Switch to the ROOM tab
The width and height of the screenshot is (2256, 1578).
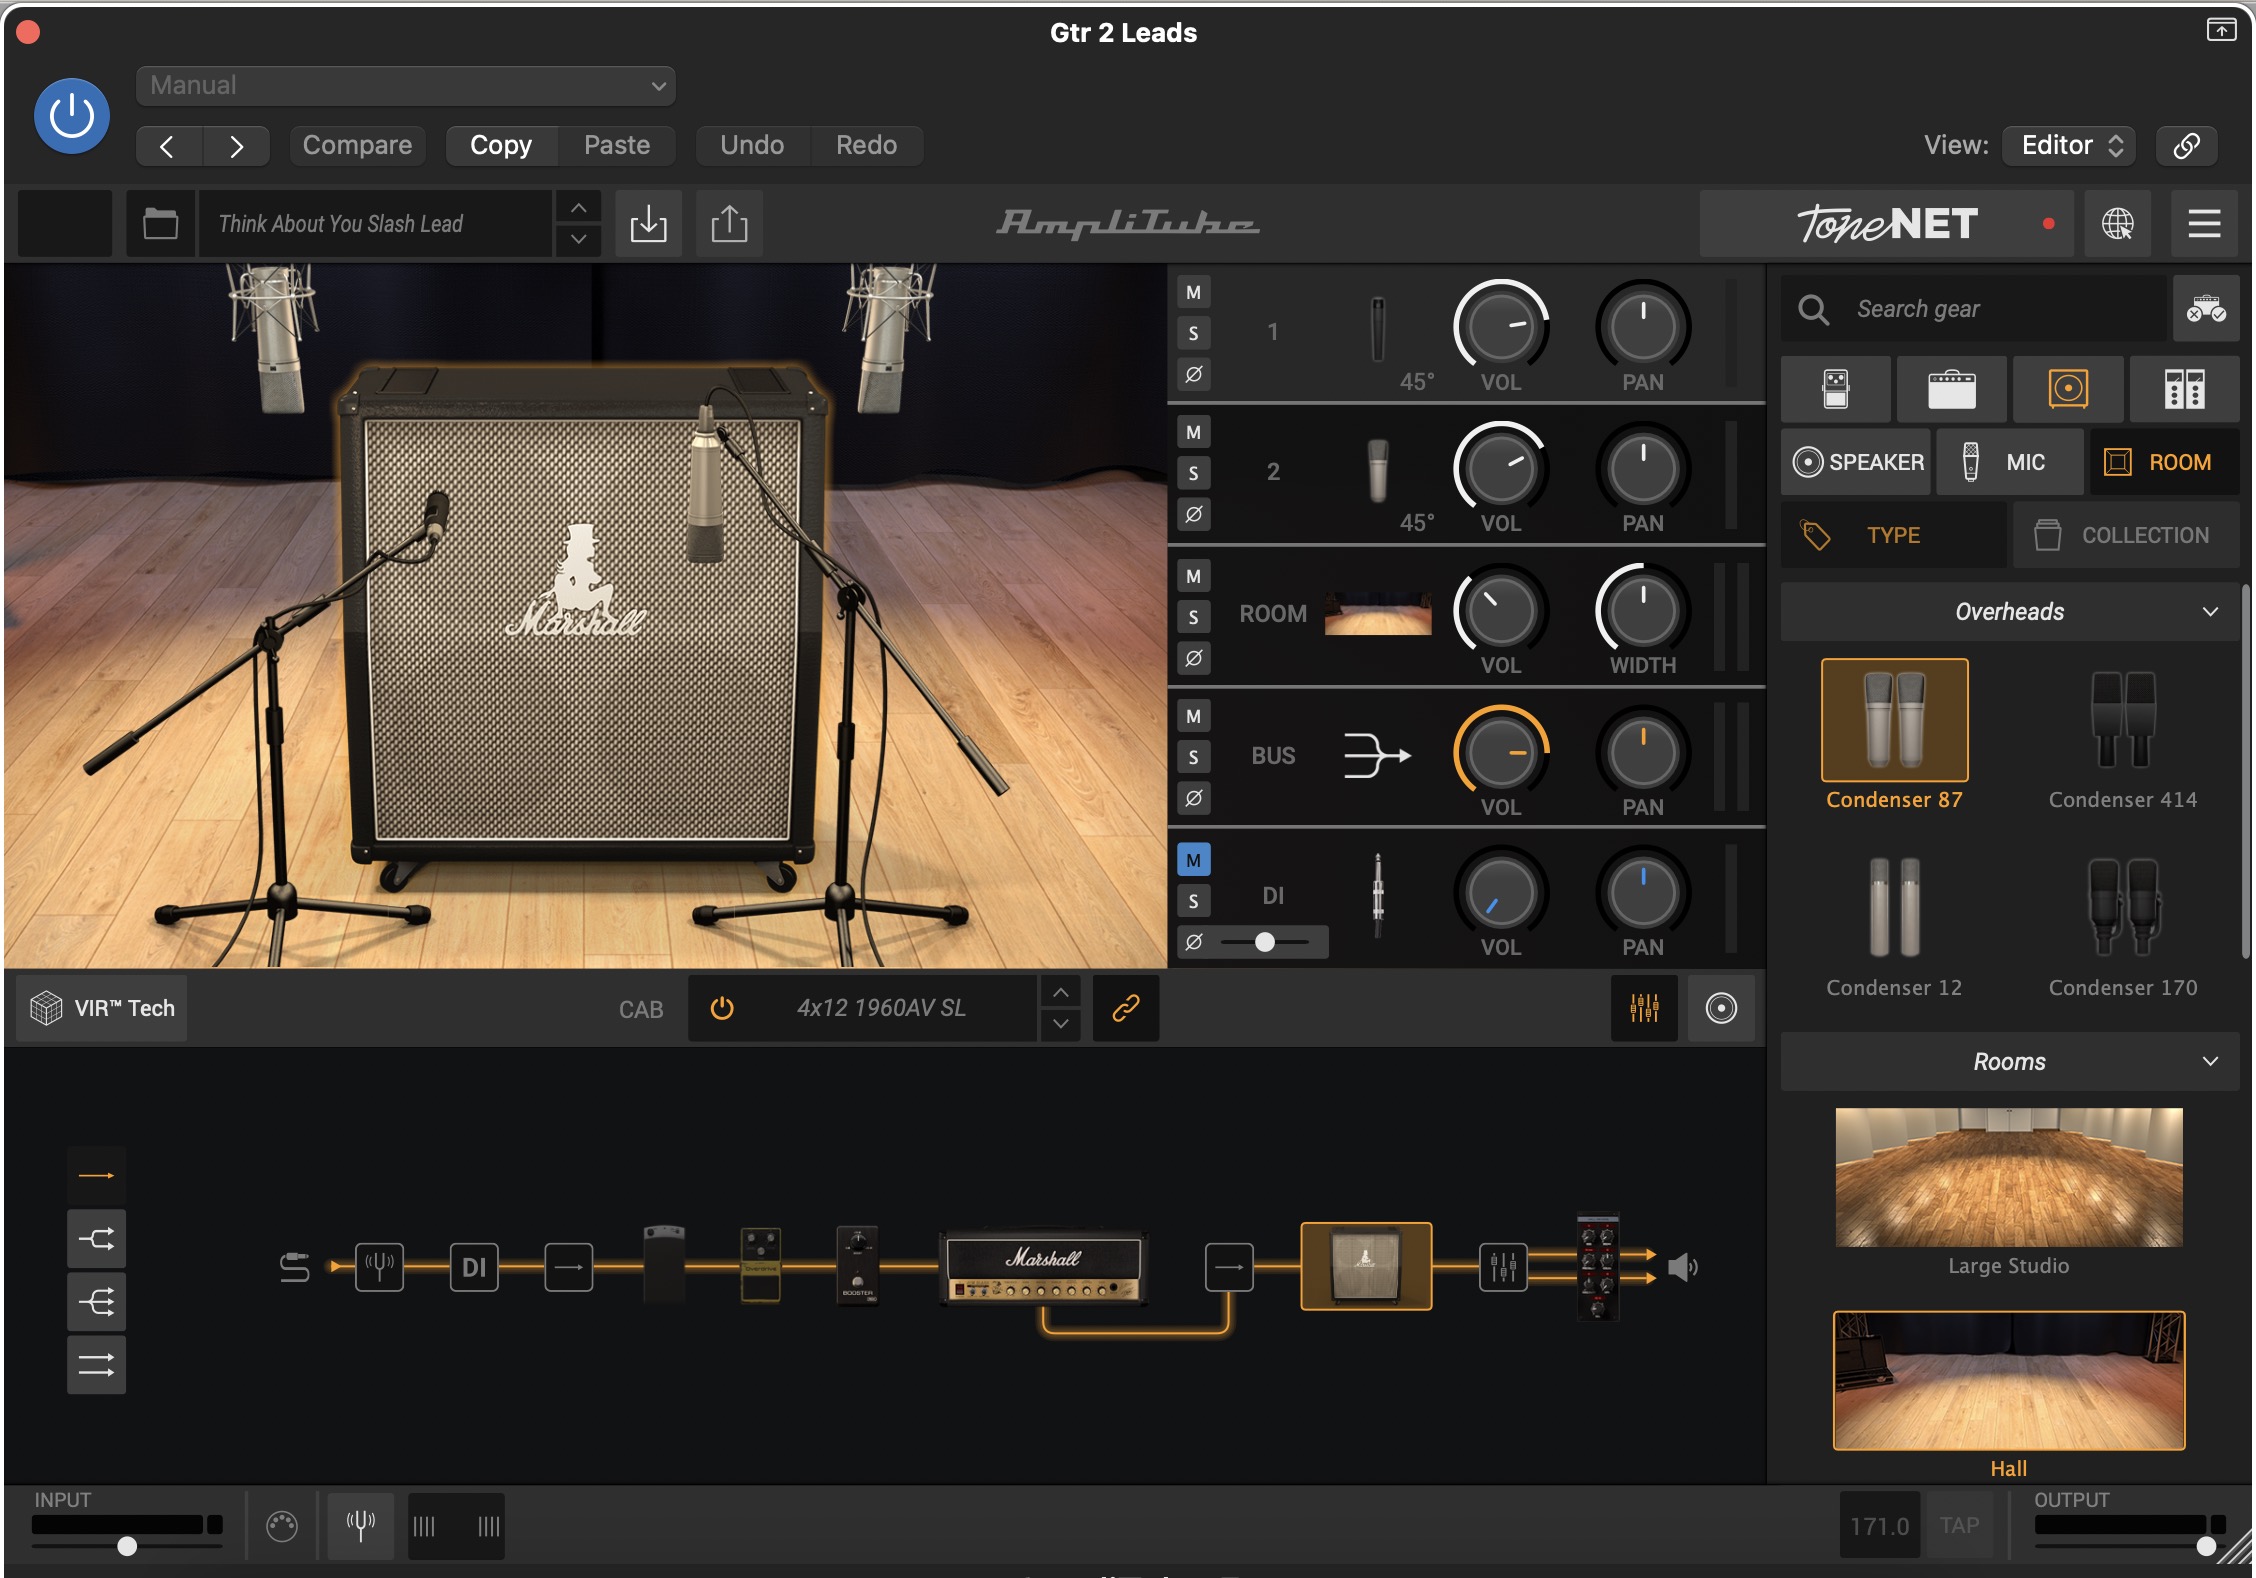pyautogui.click(x=2164, y=462)
